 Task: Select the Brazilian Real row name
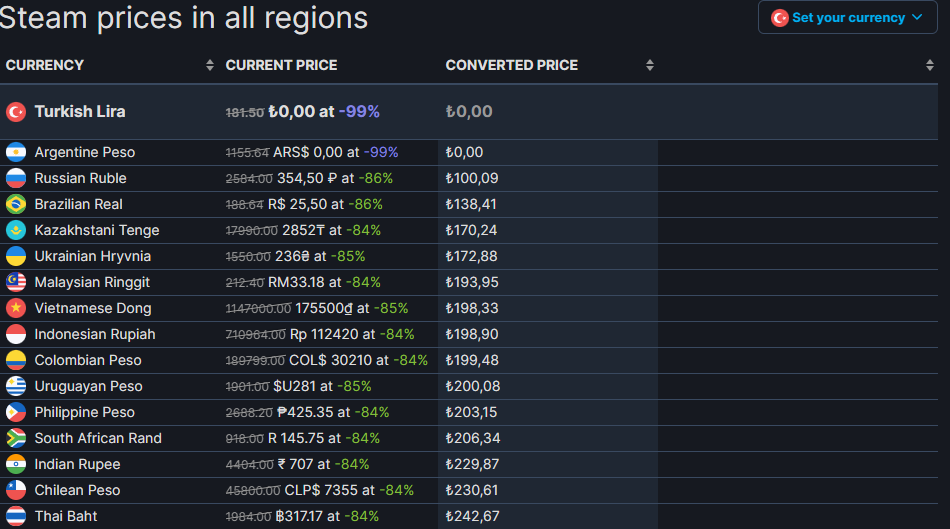point(79,204)
